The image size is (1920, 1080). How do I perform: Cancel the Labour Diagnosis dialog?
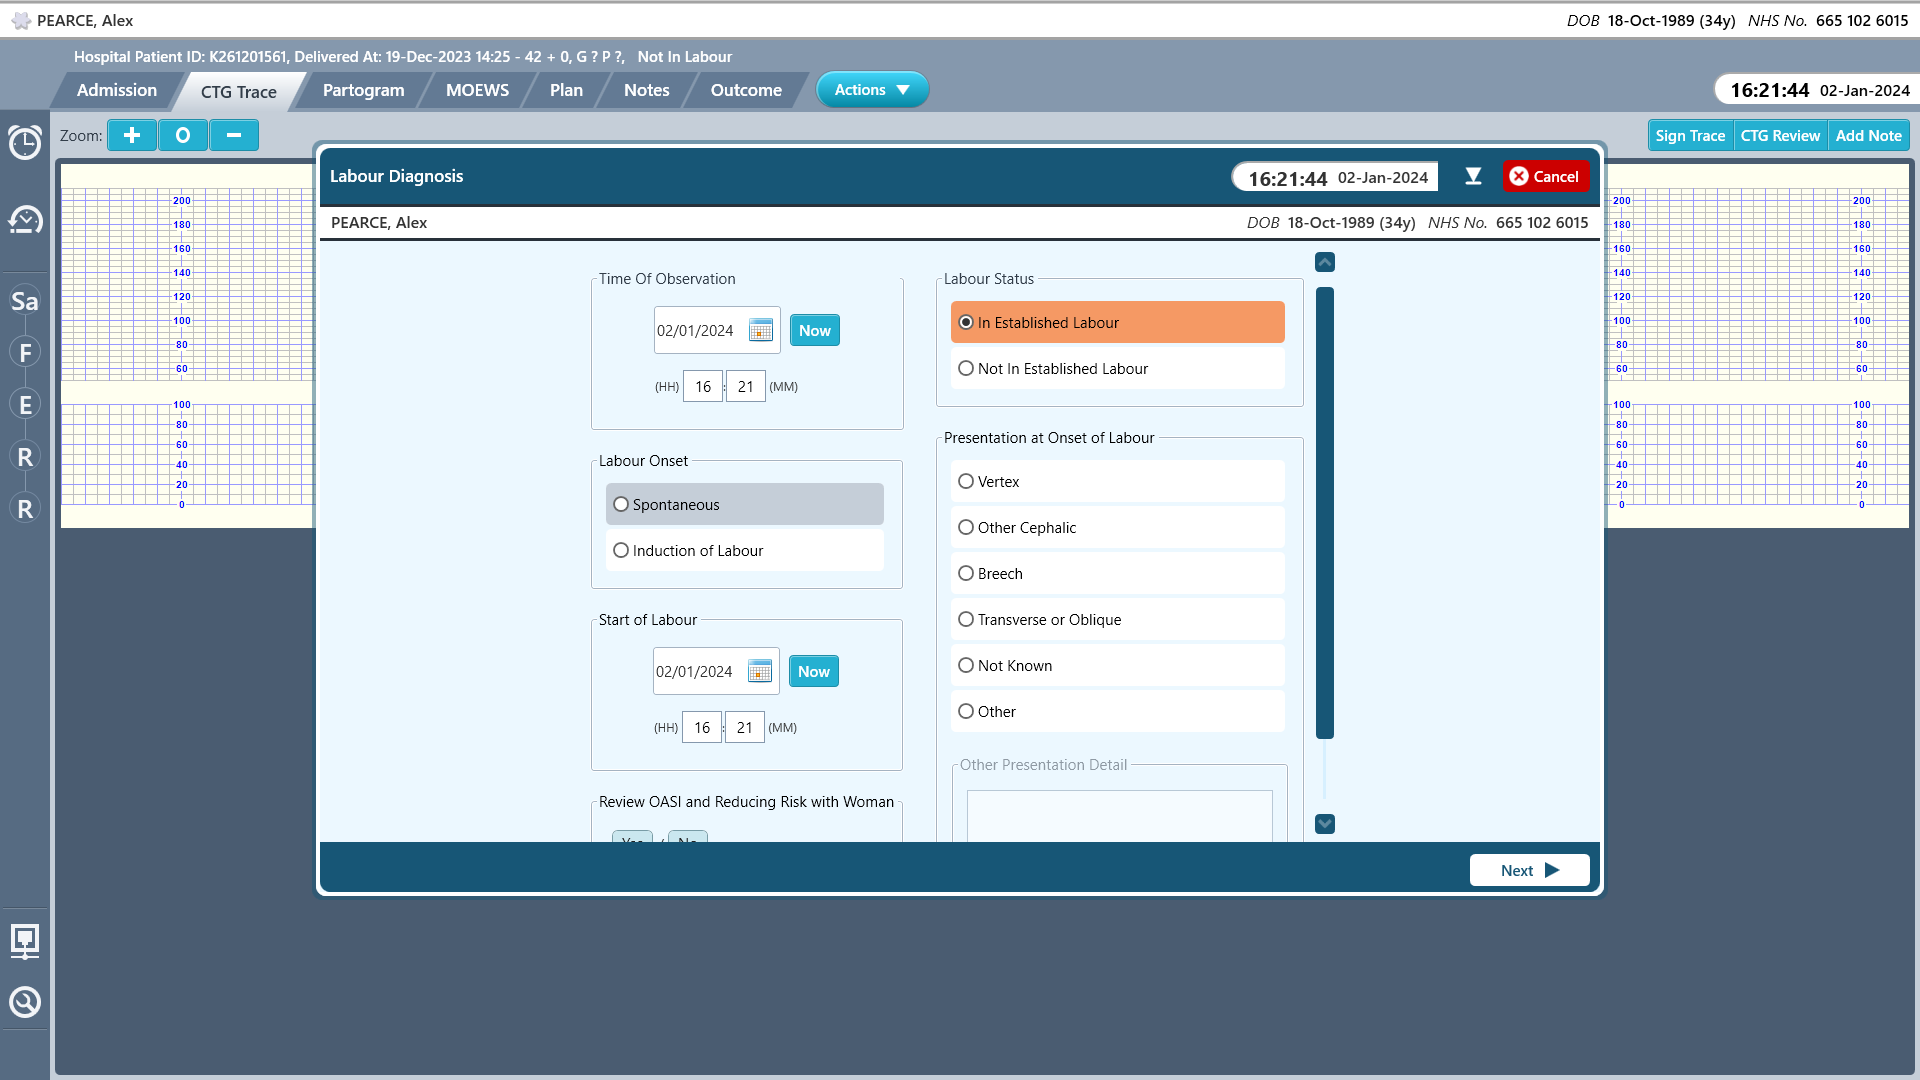click(x=1545, y=177)
